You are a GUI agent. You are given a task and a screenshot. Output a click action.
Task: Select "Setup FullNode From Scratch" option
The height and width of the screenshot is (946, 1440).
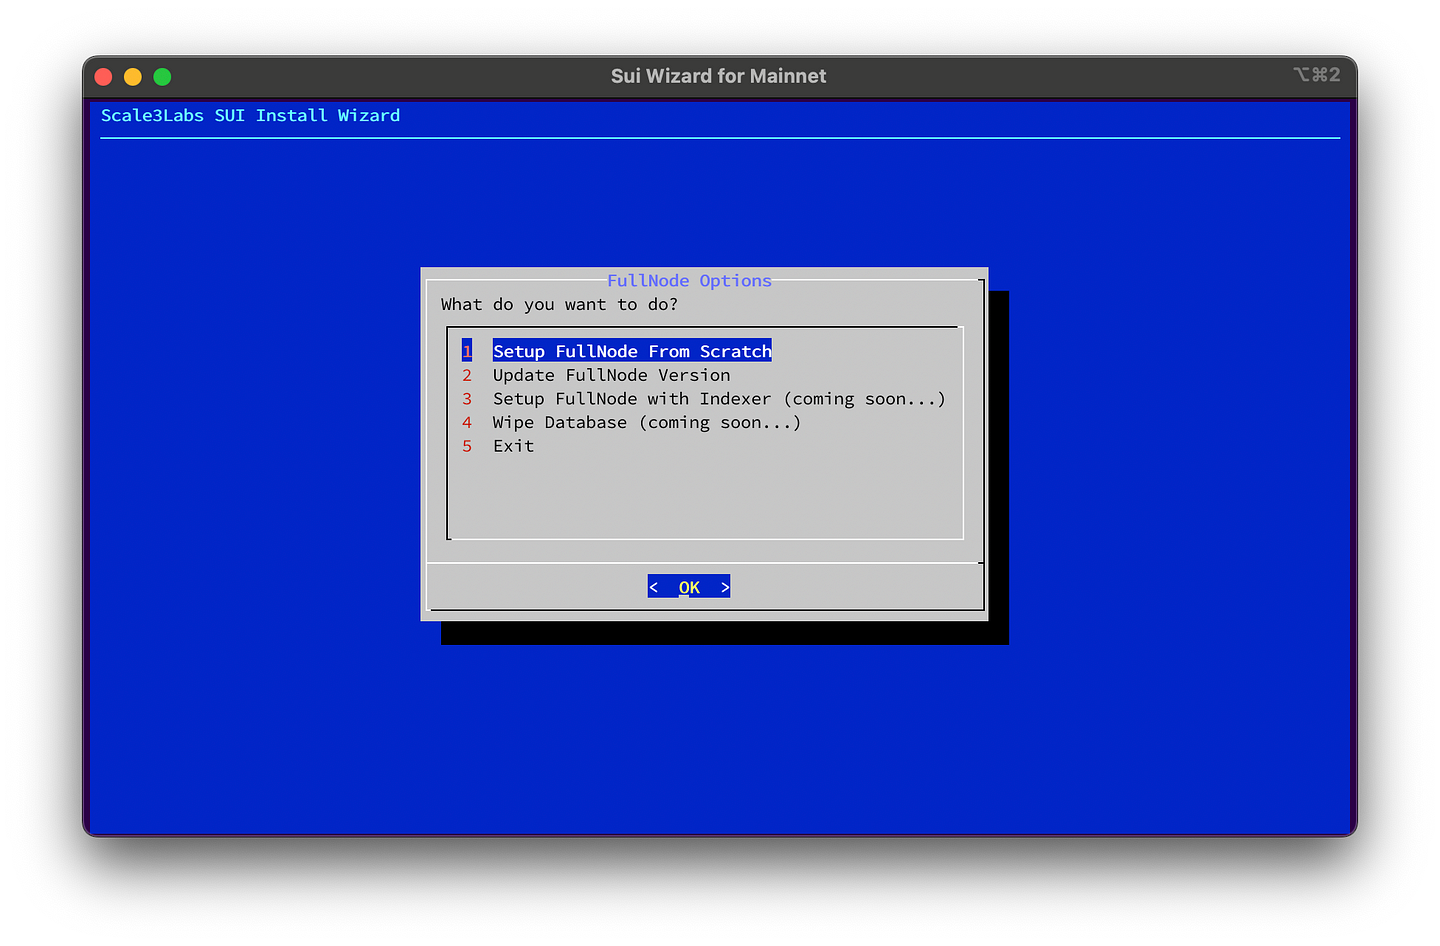(631, 350)
